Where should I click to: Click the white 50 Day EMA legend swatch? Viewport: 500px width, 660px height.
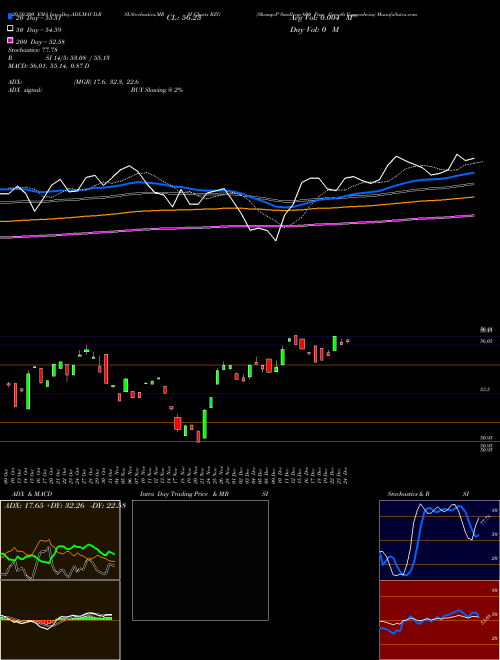(x=10, y=28)
